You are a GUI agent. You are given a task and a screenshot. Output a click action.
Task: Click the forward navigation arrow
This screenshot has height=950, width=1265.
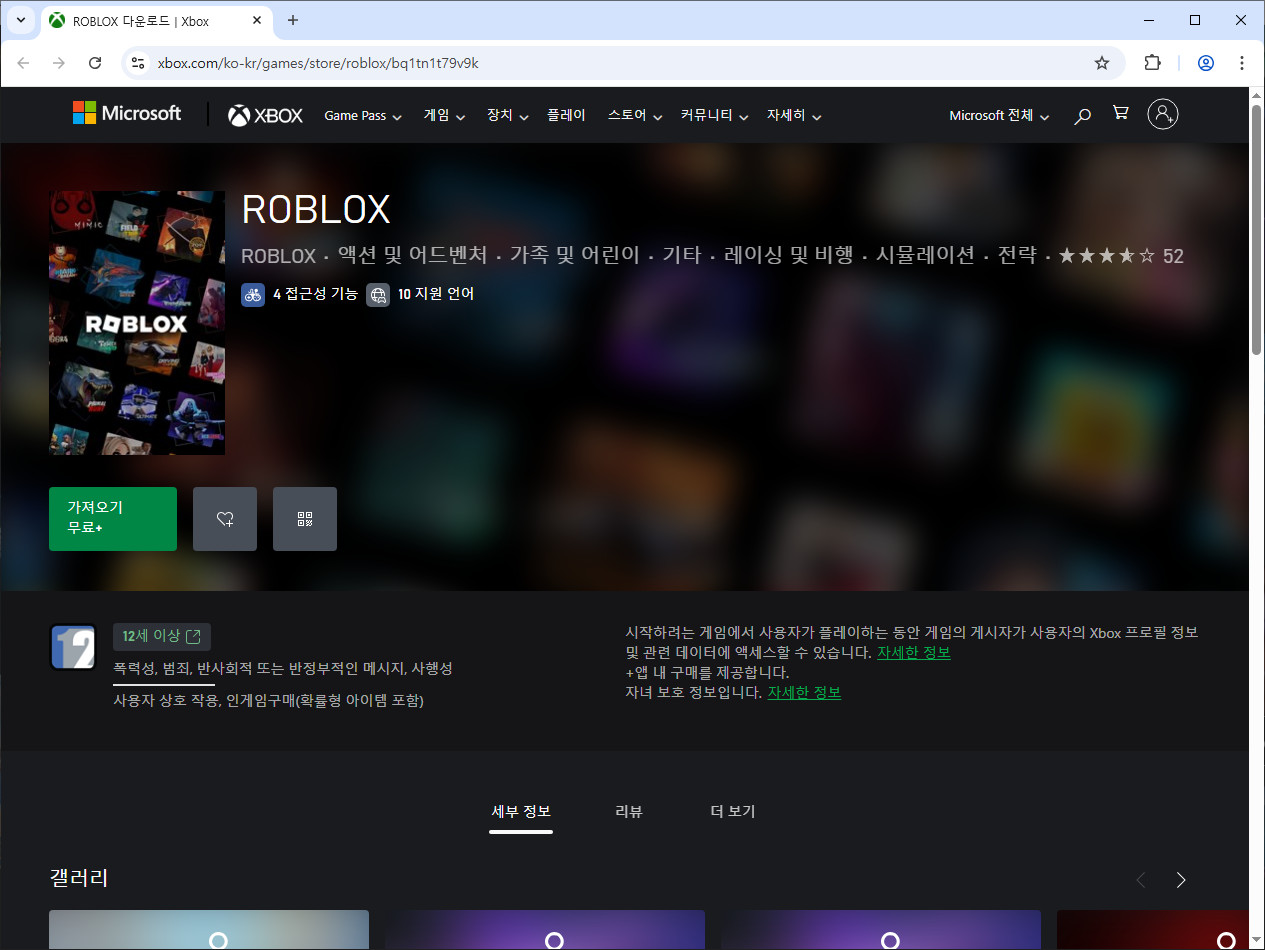pos(59,63)
